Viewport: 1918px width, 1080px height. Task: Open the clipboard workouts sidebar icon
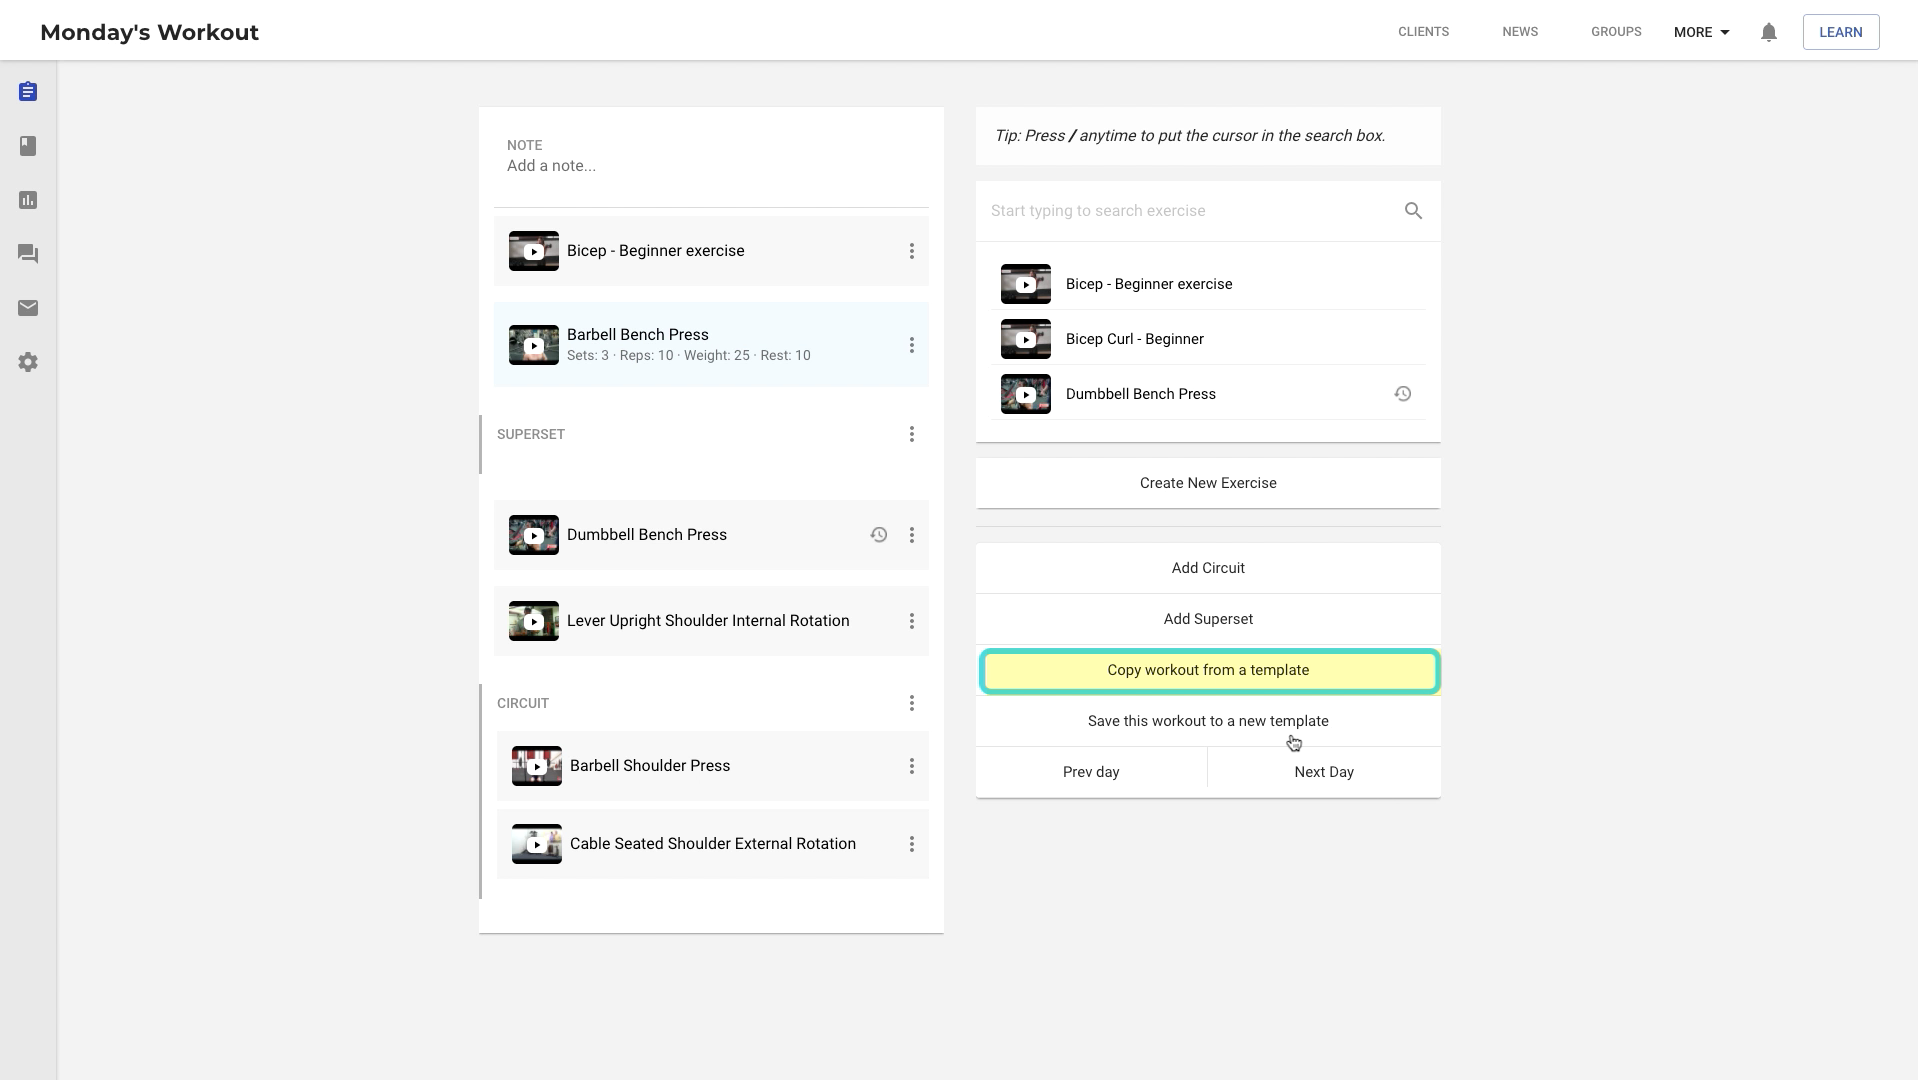(28, 92)
